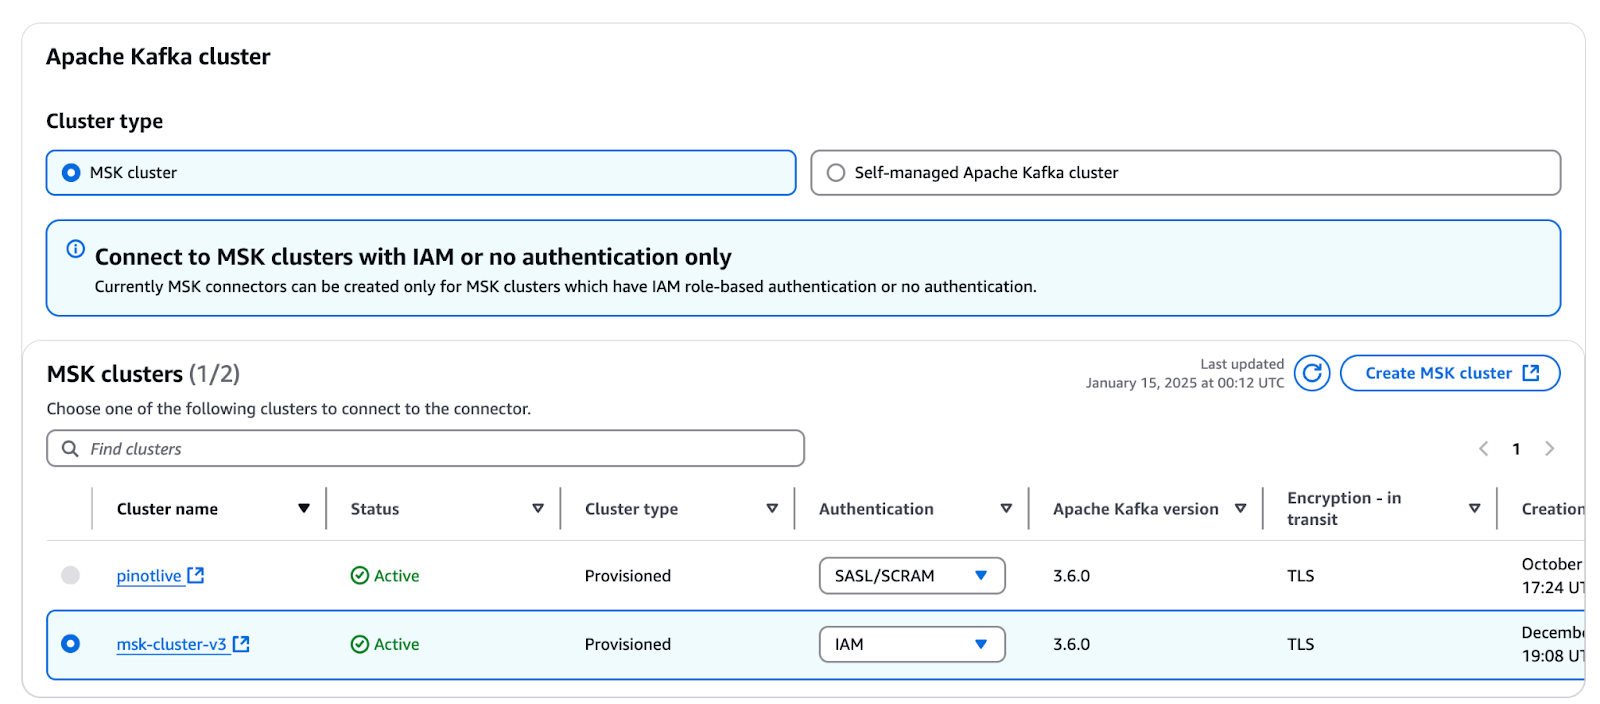Open the msk-cluster-v3 cluster link
The image size is (1600, 704).
tap(171, 645)
